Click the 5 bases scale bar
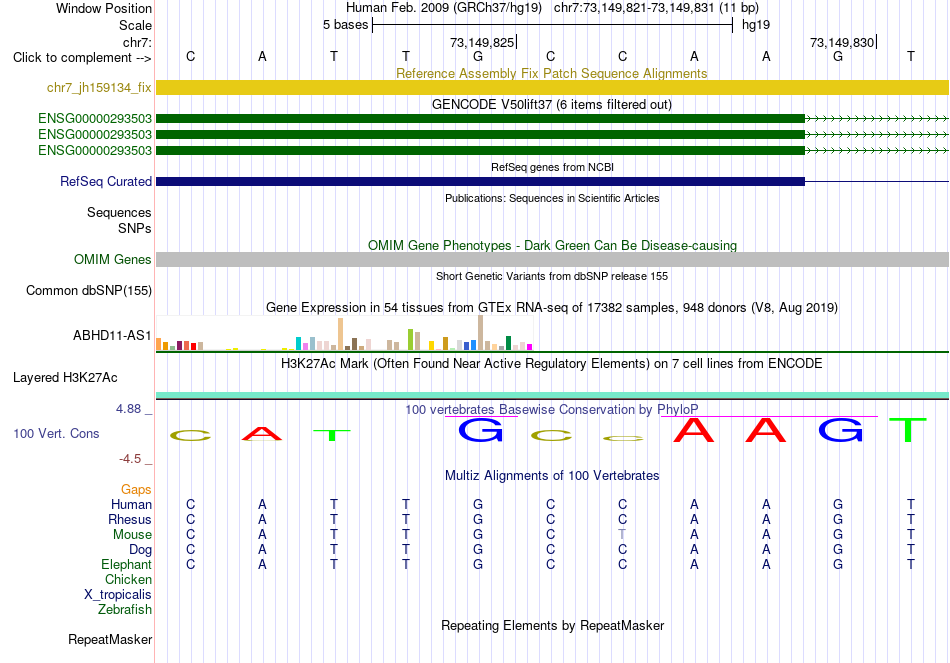 [x=552, y=25]
